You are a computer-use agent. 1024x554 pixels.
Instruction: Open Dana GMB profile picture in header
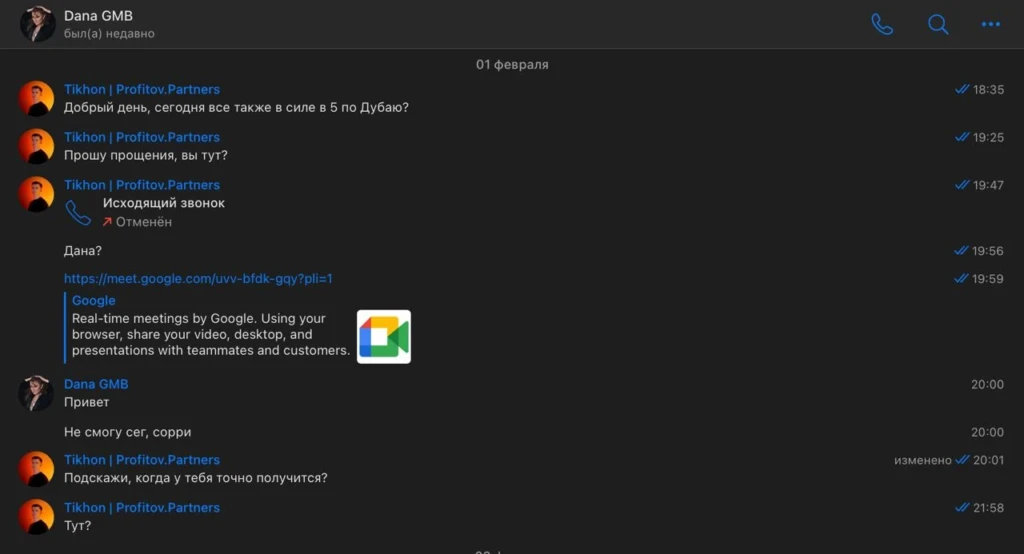[x=37, y=24]
